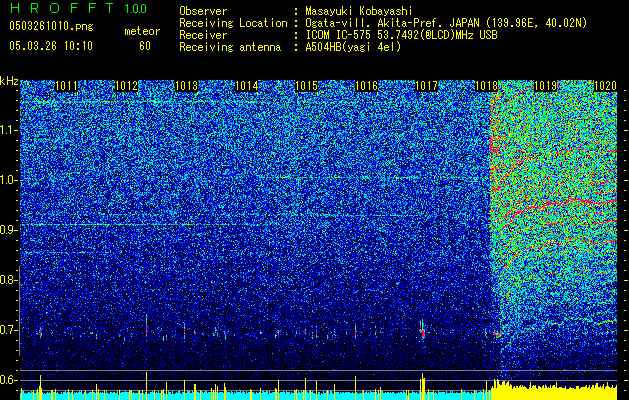629x400 pixels.
Task: Select the ICOM IC-575 receiver text
Action: [x=401, y=35]
